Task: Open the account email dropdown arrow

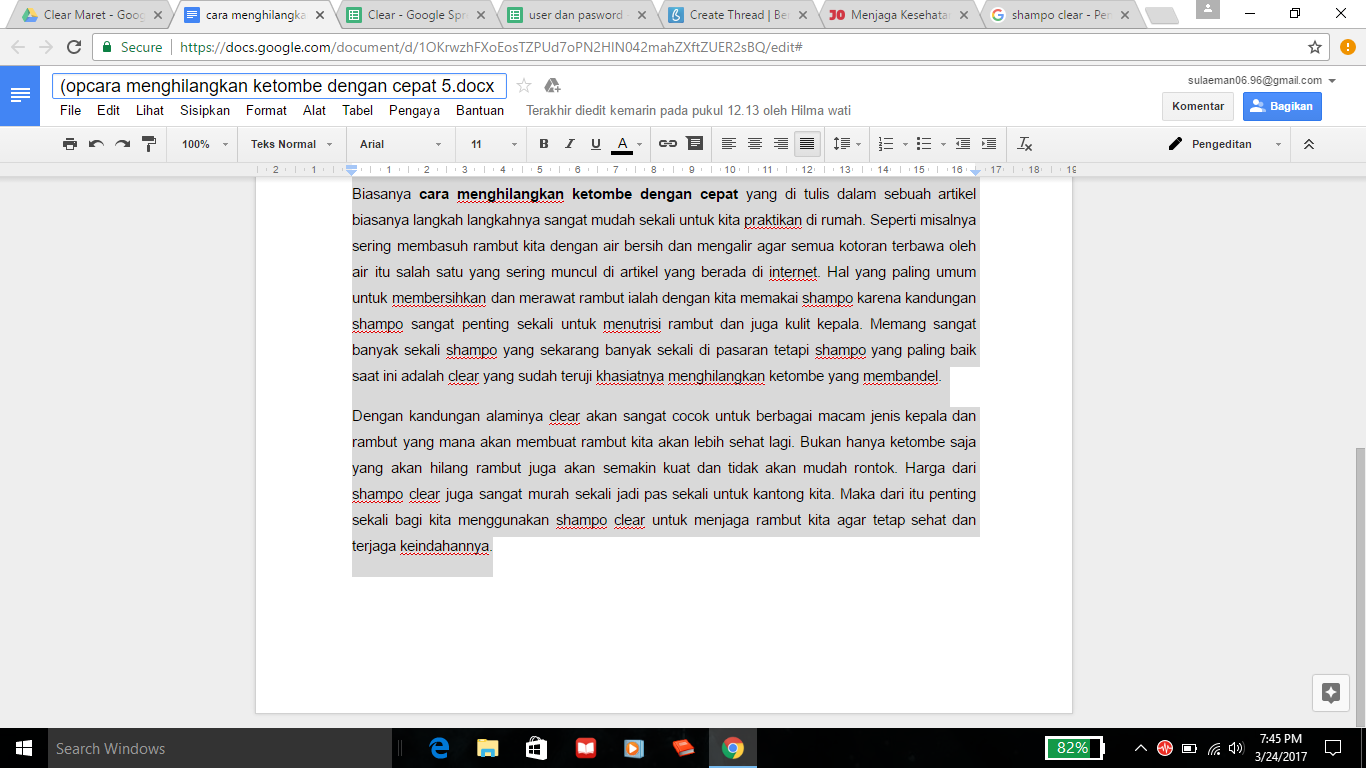Action: (x=1332, y=81)
